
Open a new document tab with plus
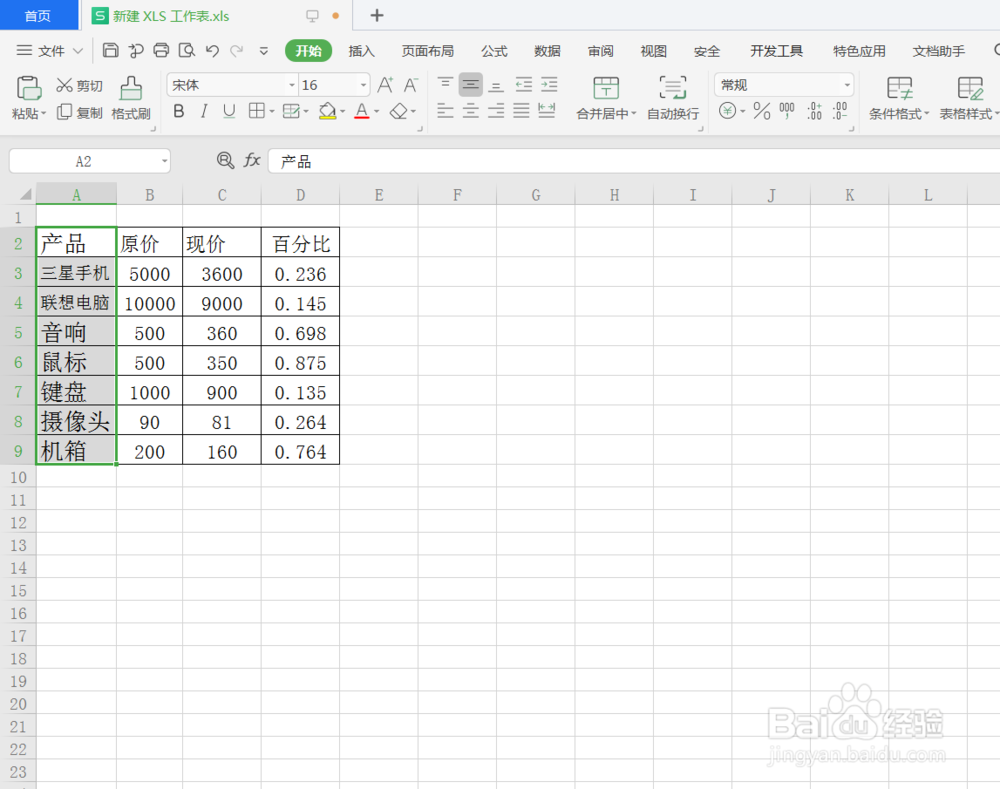pos(377,15)
